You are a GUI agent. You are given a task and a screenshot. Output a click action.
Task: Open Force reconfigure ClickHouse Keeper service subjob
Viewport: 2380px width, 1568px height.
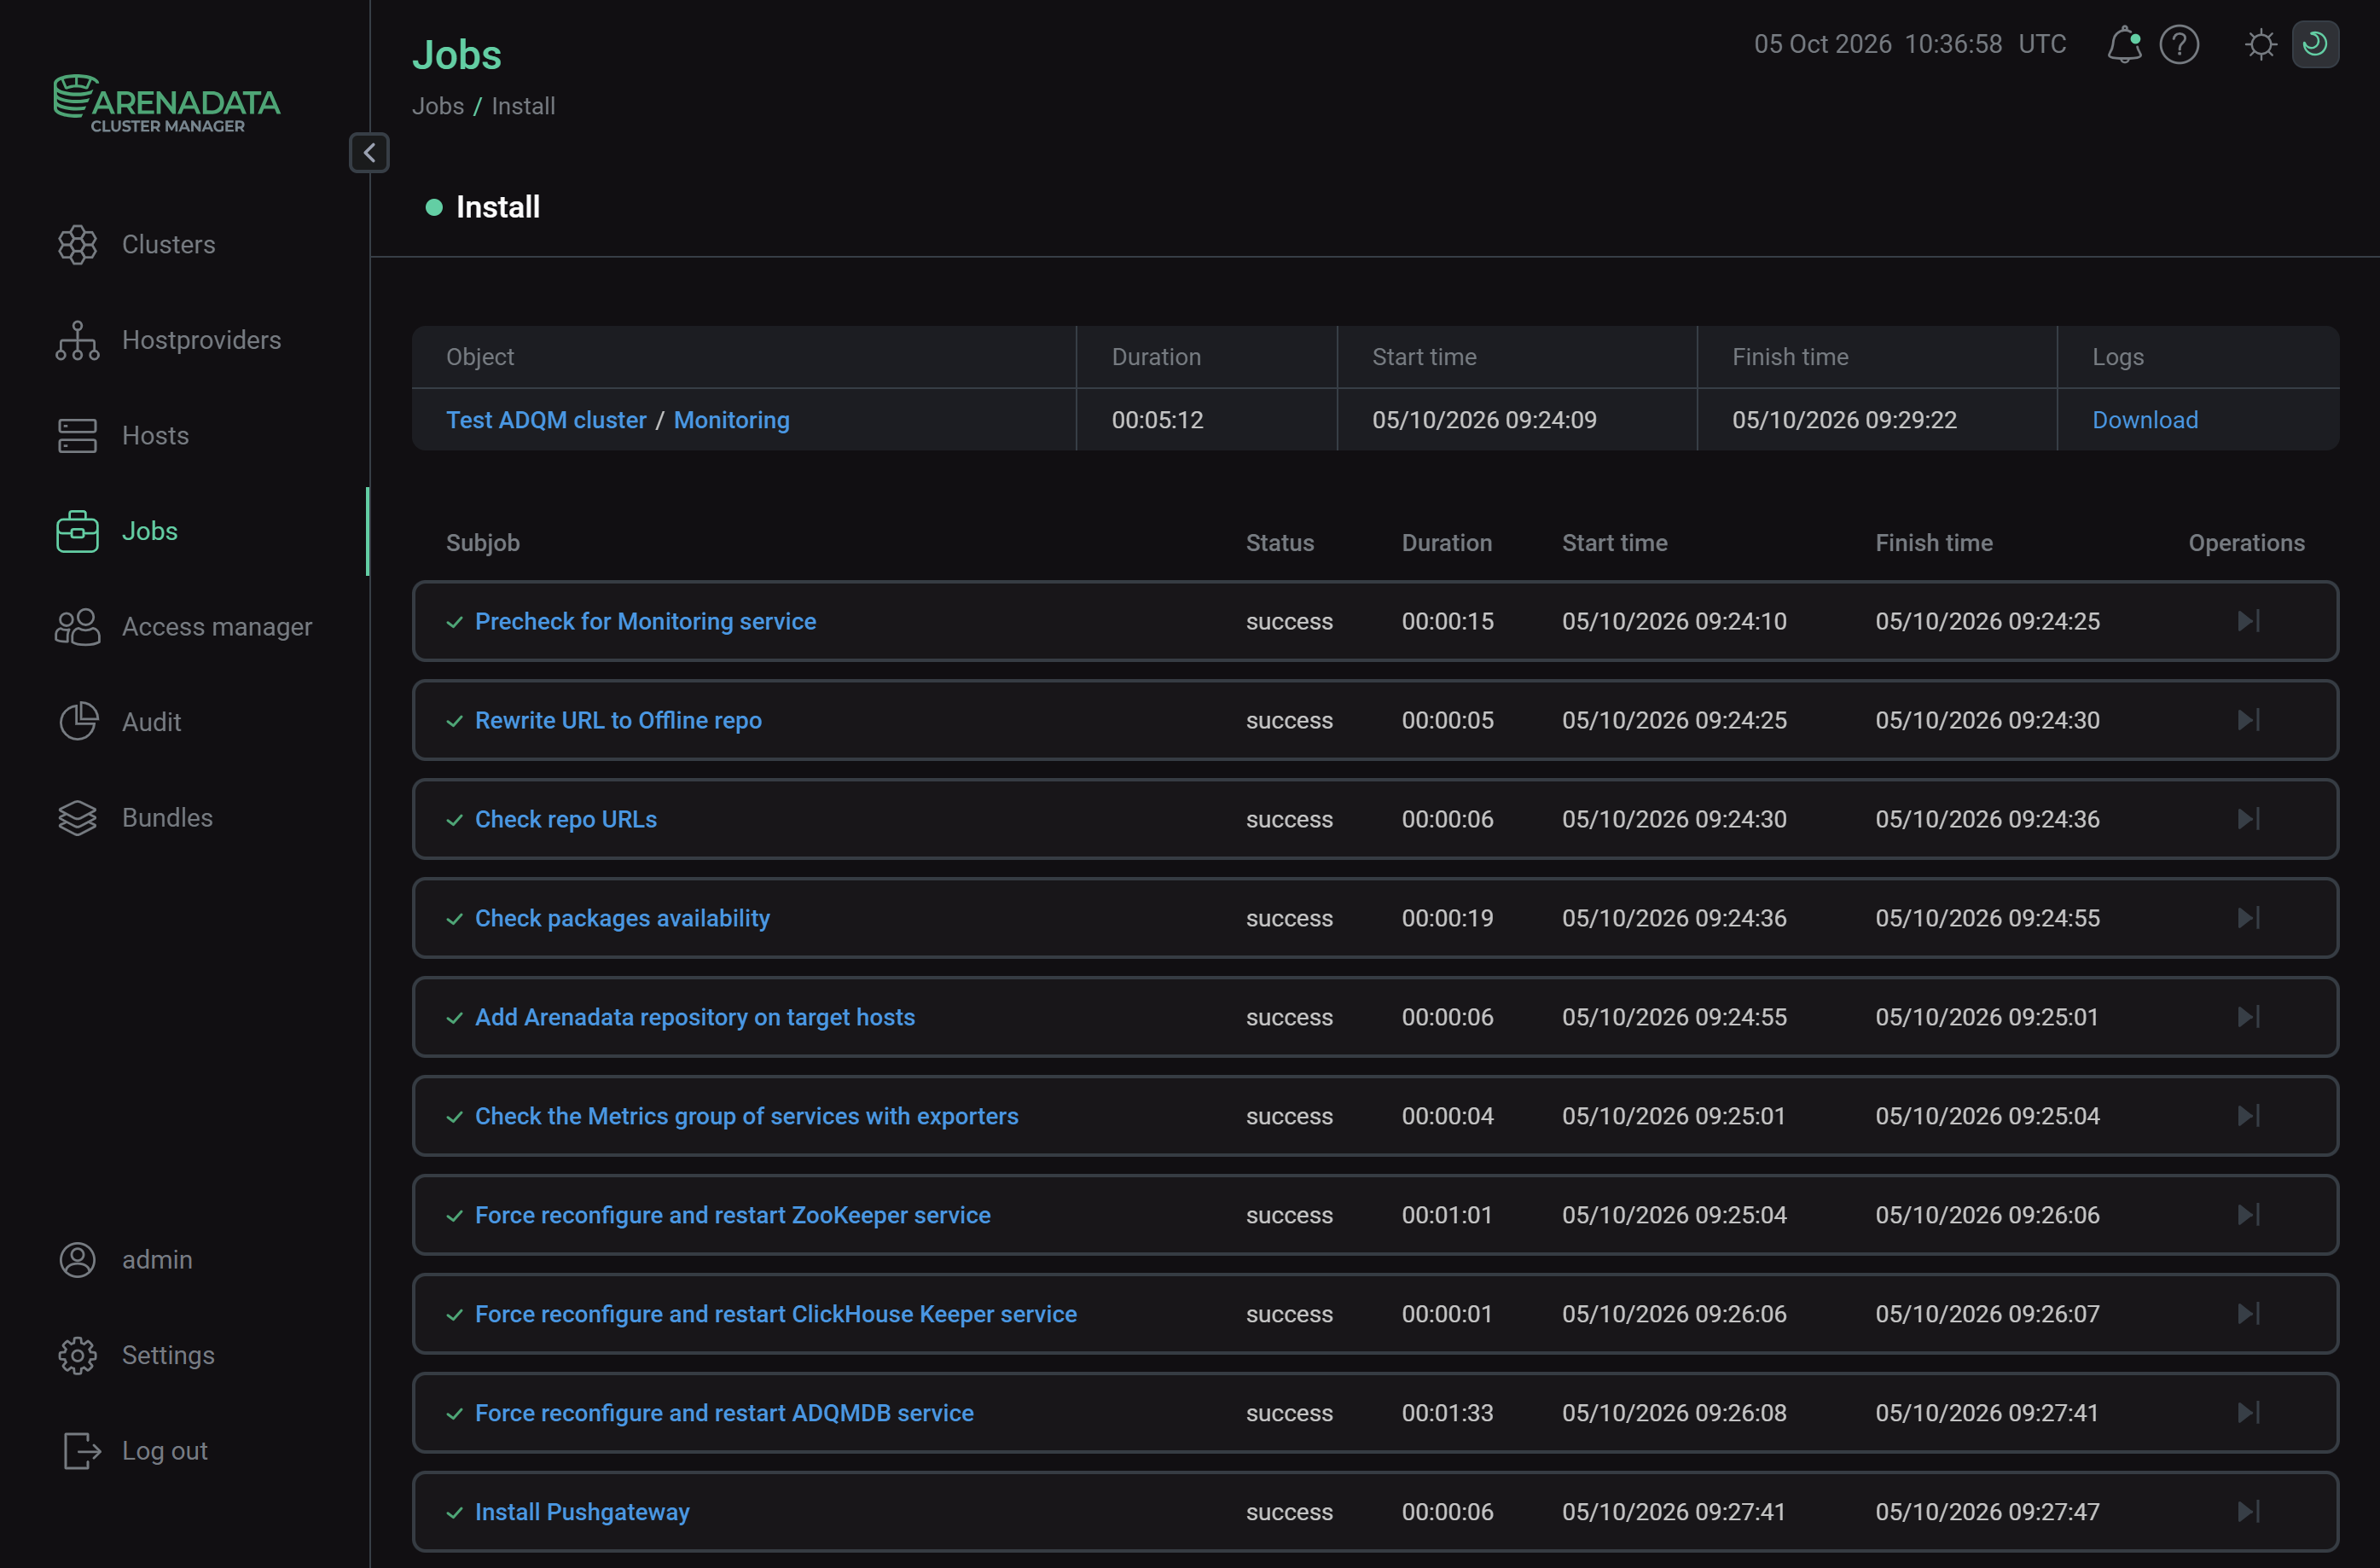tap(776, 1314)
